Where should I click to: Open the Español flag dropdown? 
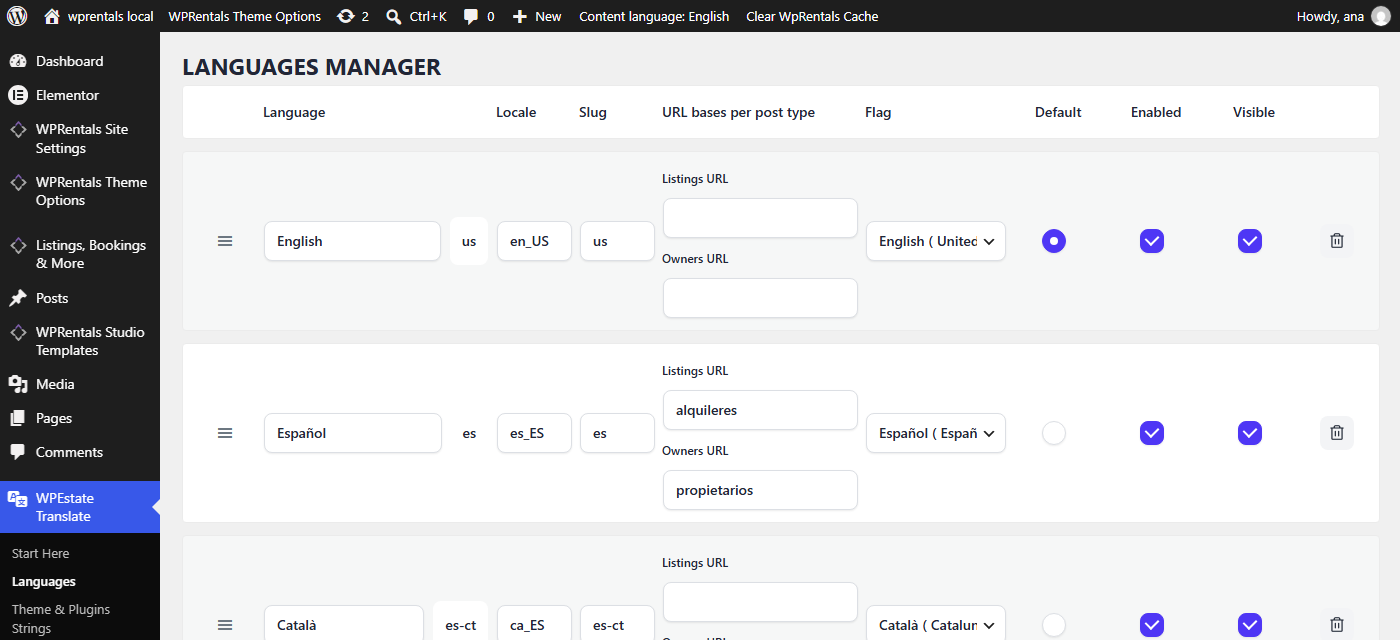pos(936,433)
